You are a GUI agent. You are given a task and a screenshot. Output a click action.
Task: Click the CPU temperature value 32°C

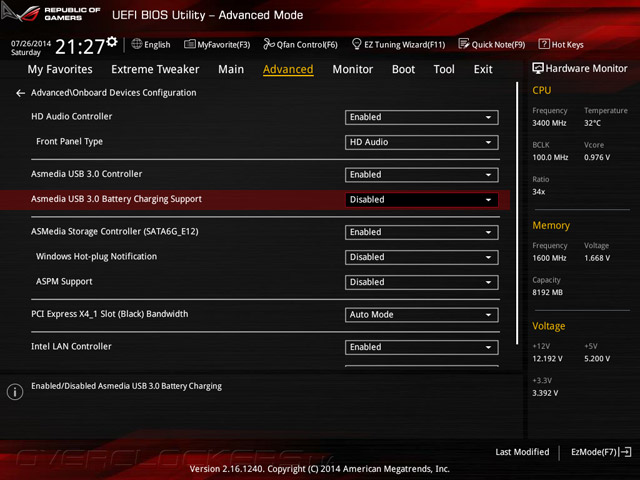592,123
